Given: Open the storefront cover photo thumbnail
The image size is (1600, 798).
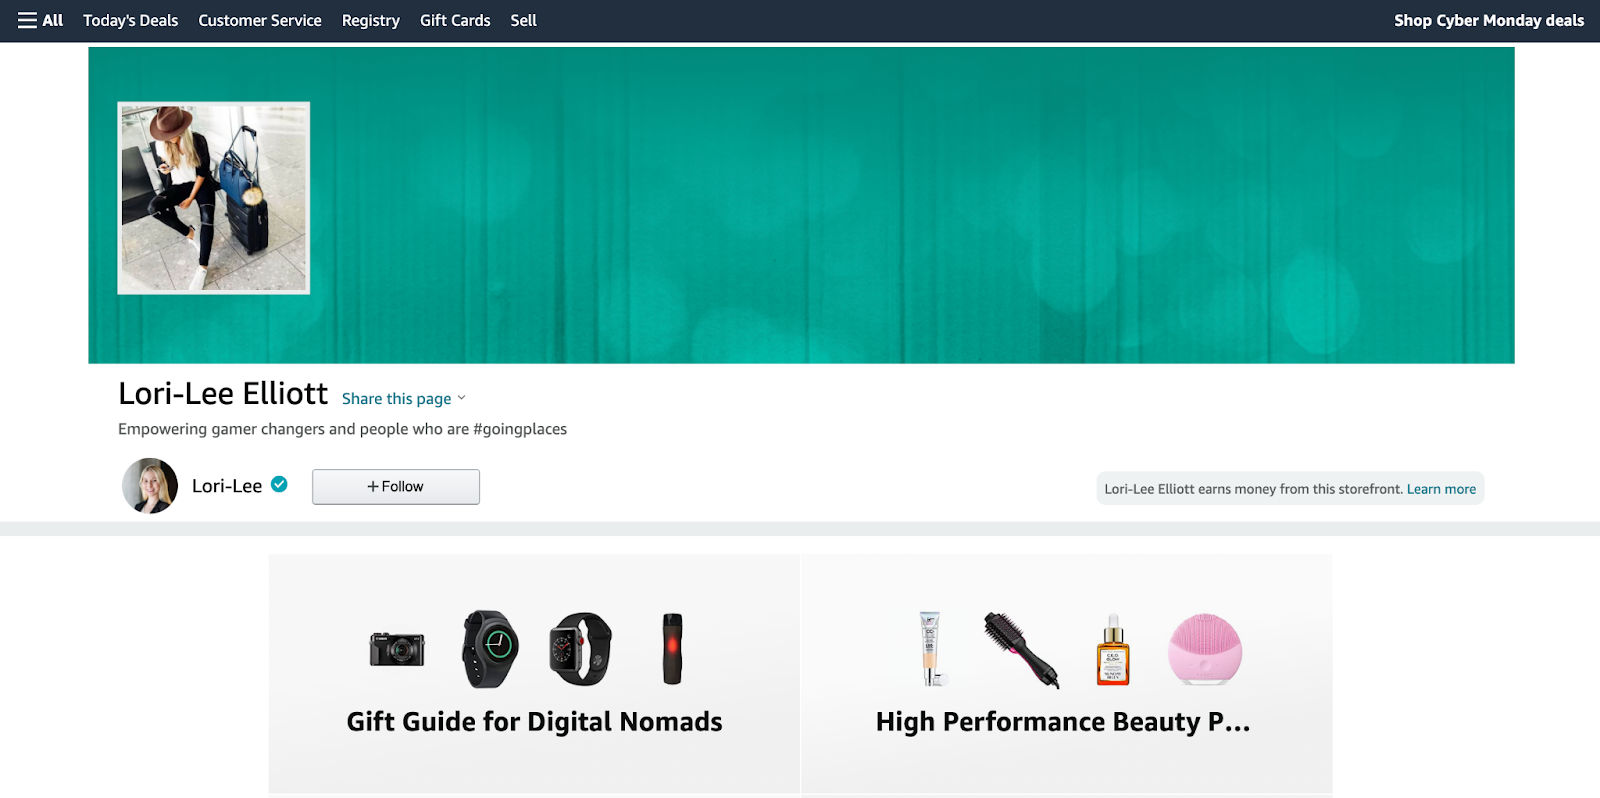Looking at the screenshot, I should 214,198.
